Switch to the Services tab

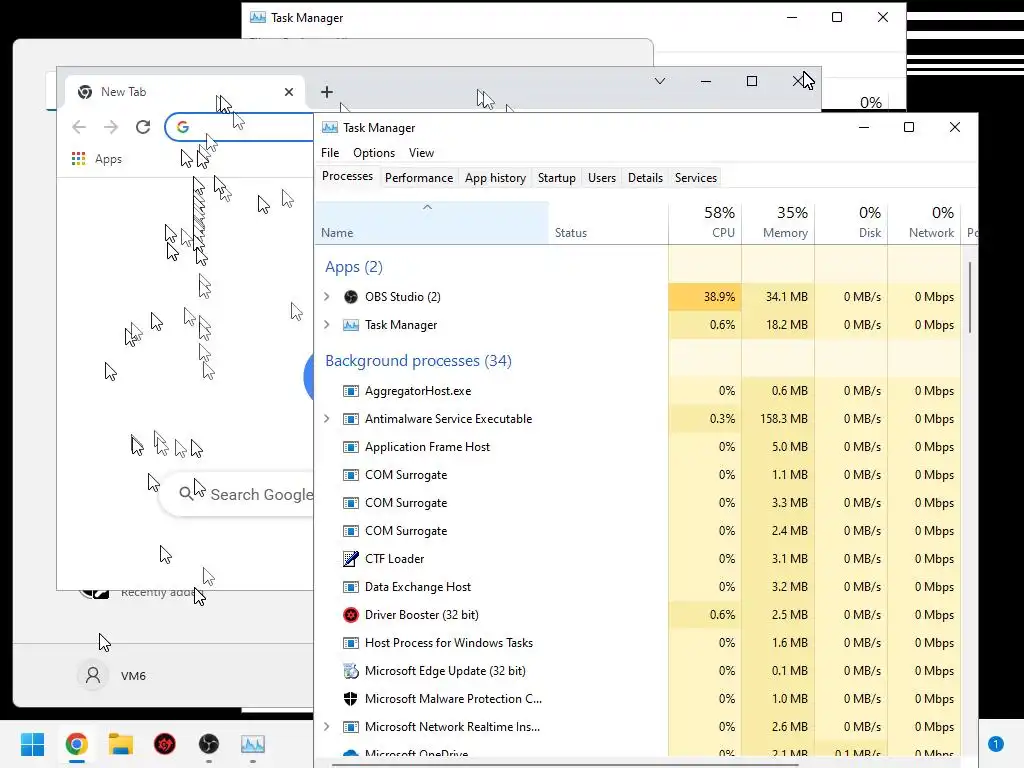pos(696,178)
